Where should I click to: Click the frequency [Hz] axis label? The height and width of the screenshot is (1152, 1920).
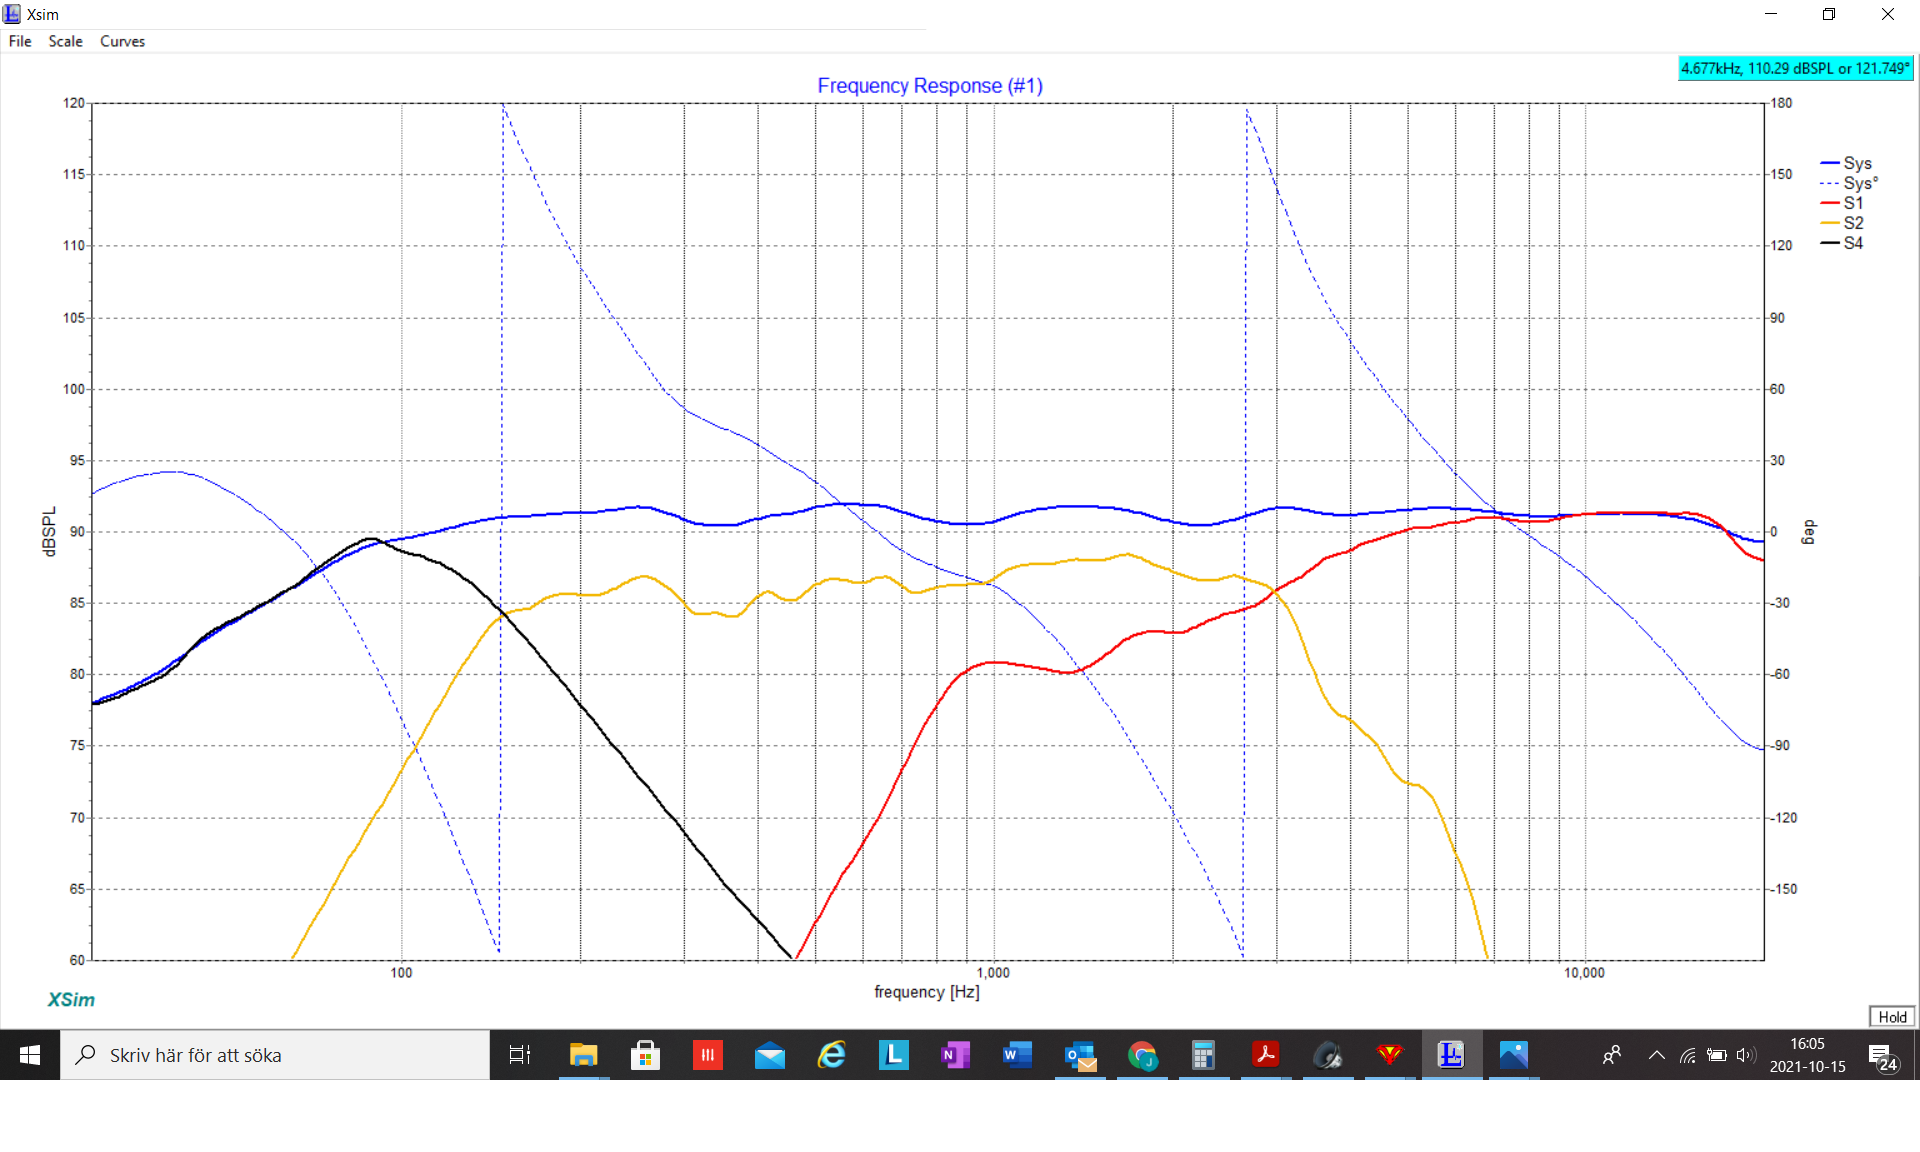pos(927,992)
